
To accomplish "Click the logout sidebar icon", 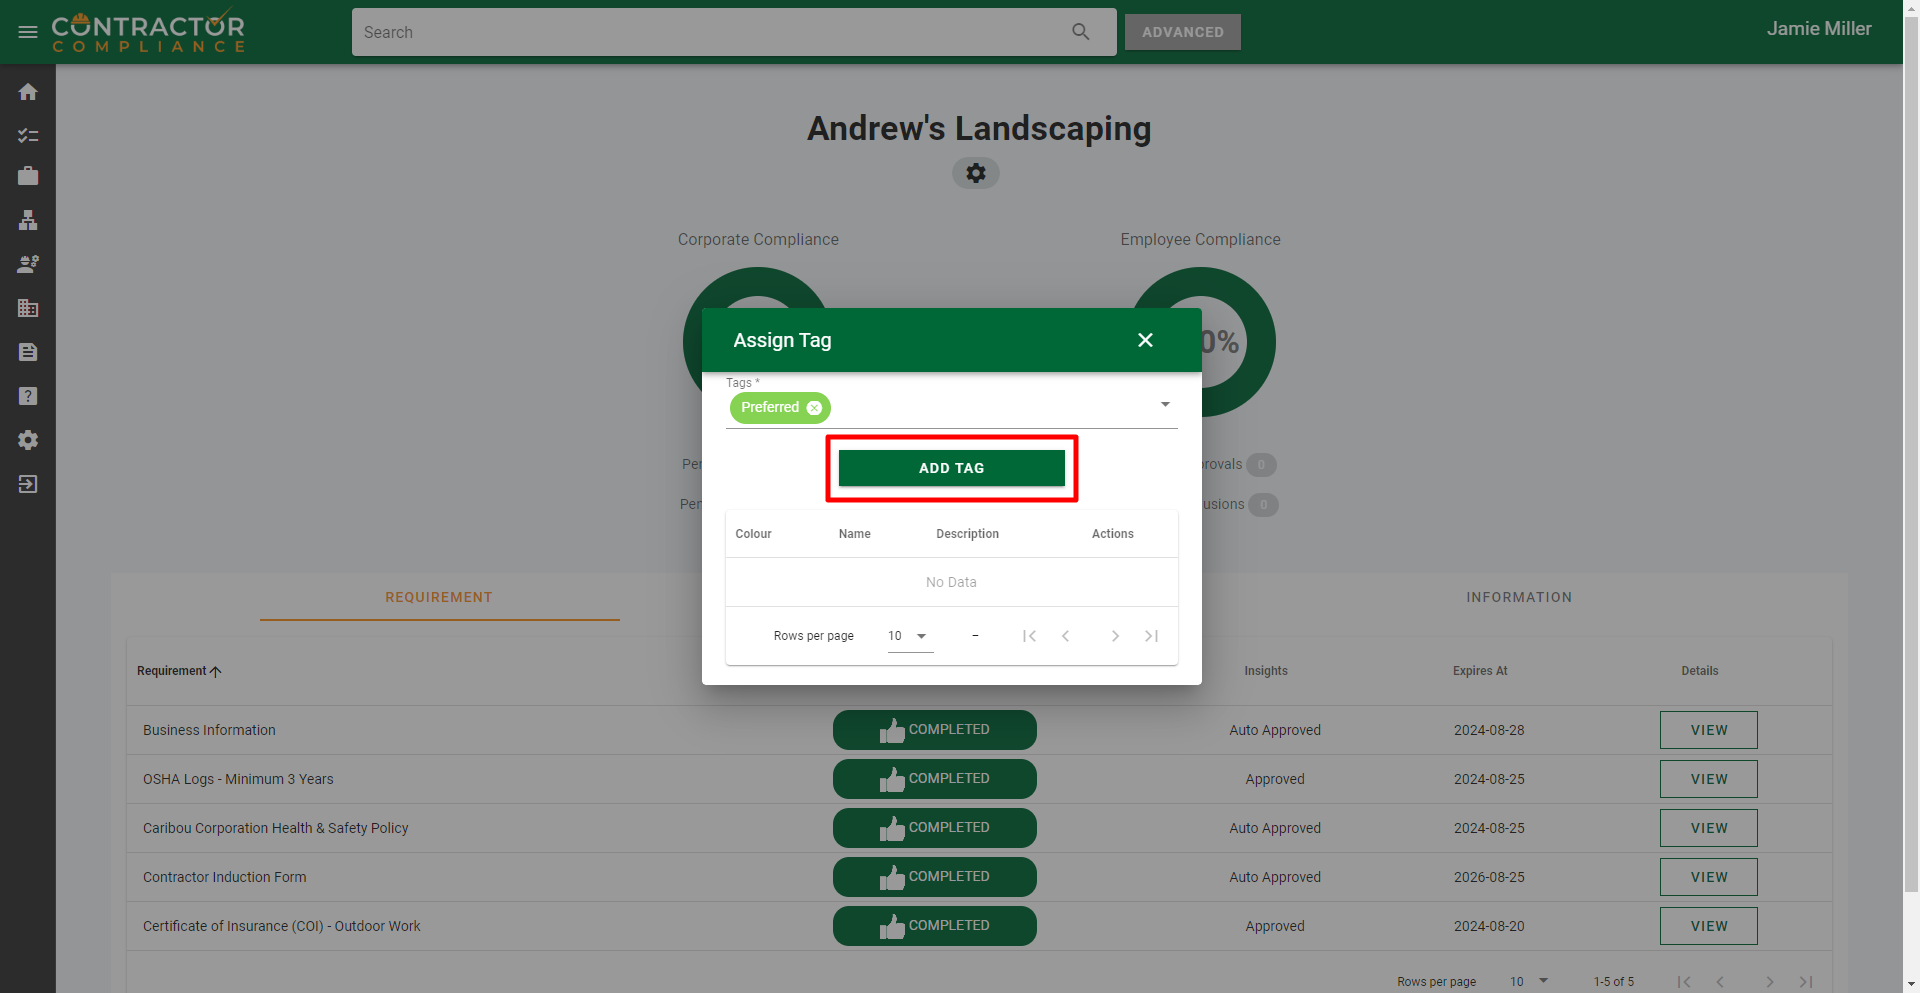I will pyautogui.click(x=28, y=484).
